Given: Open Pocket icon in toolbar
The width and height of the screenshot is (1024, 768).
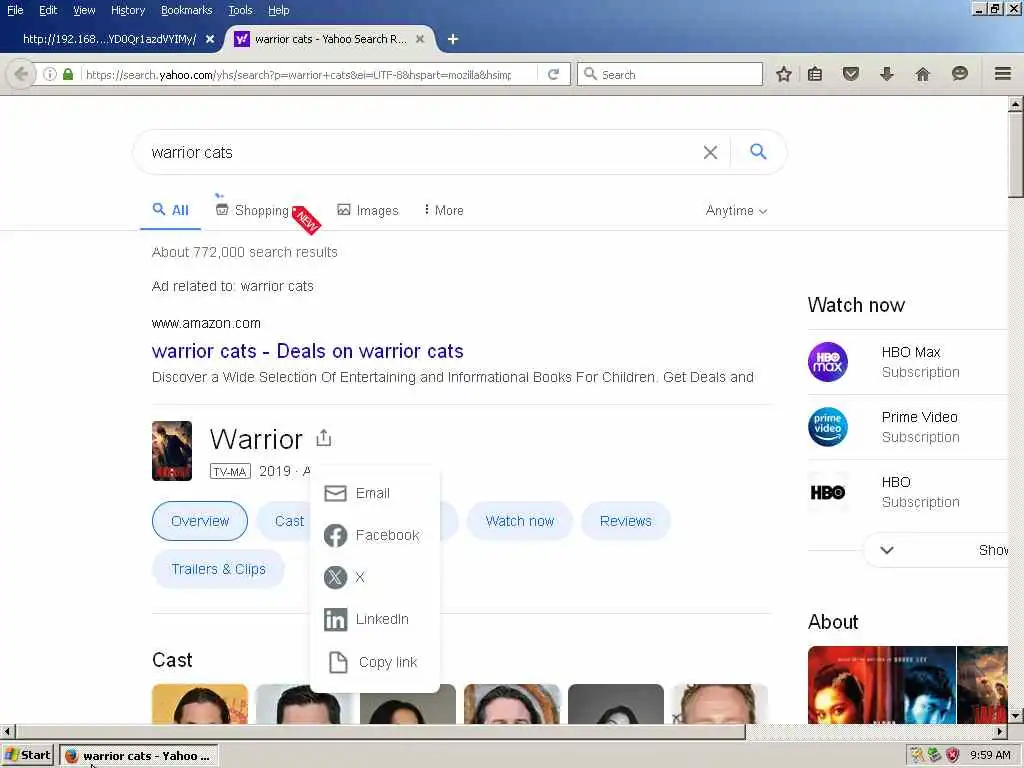Looking at the screenshot, I should [850, 74].
